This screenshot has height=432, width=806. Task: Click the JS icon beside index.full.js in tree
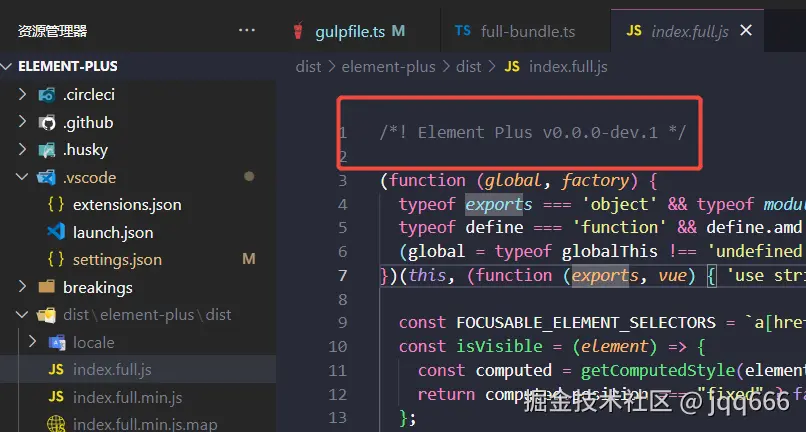[x=56, y=370]
